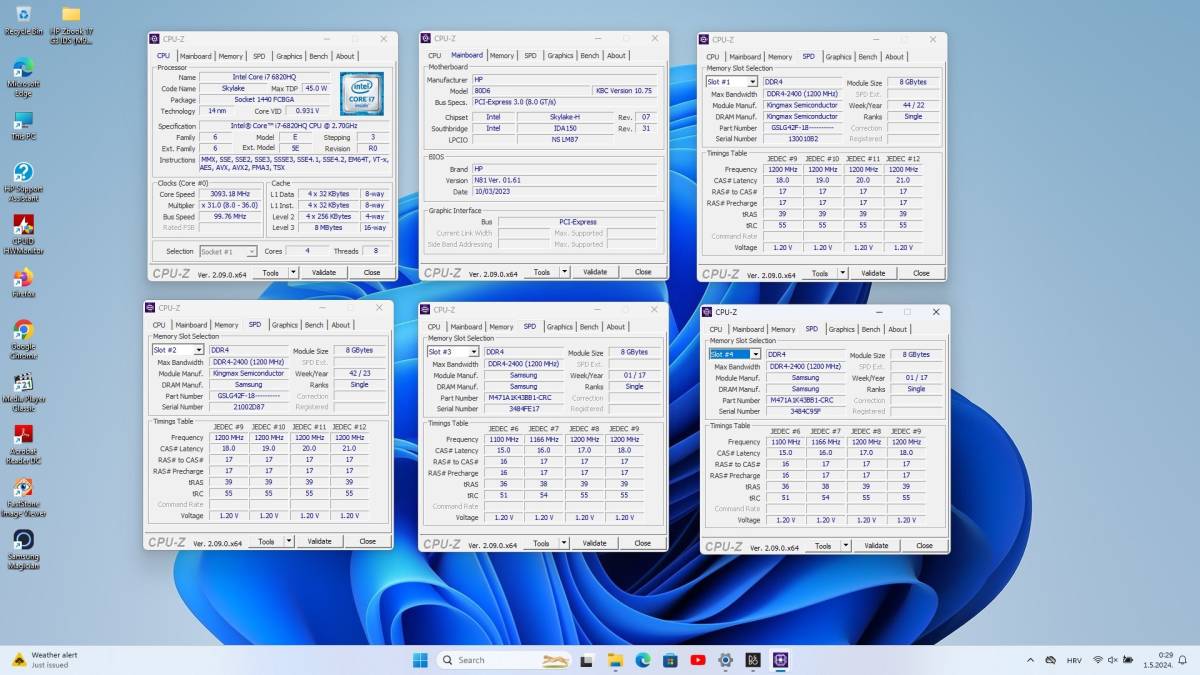Open the Recycle Bin desktop icon
This screenshot has height=675, width=1200.
(23, 19)
